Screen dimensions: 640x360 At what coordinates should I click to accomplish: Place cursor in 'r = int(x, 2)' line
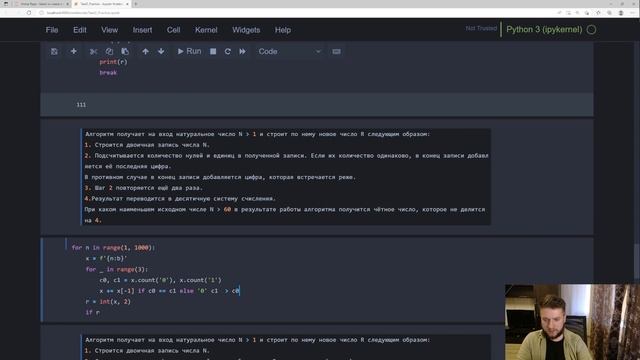(108, 302)
